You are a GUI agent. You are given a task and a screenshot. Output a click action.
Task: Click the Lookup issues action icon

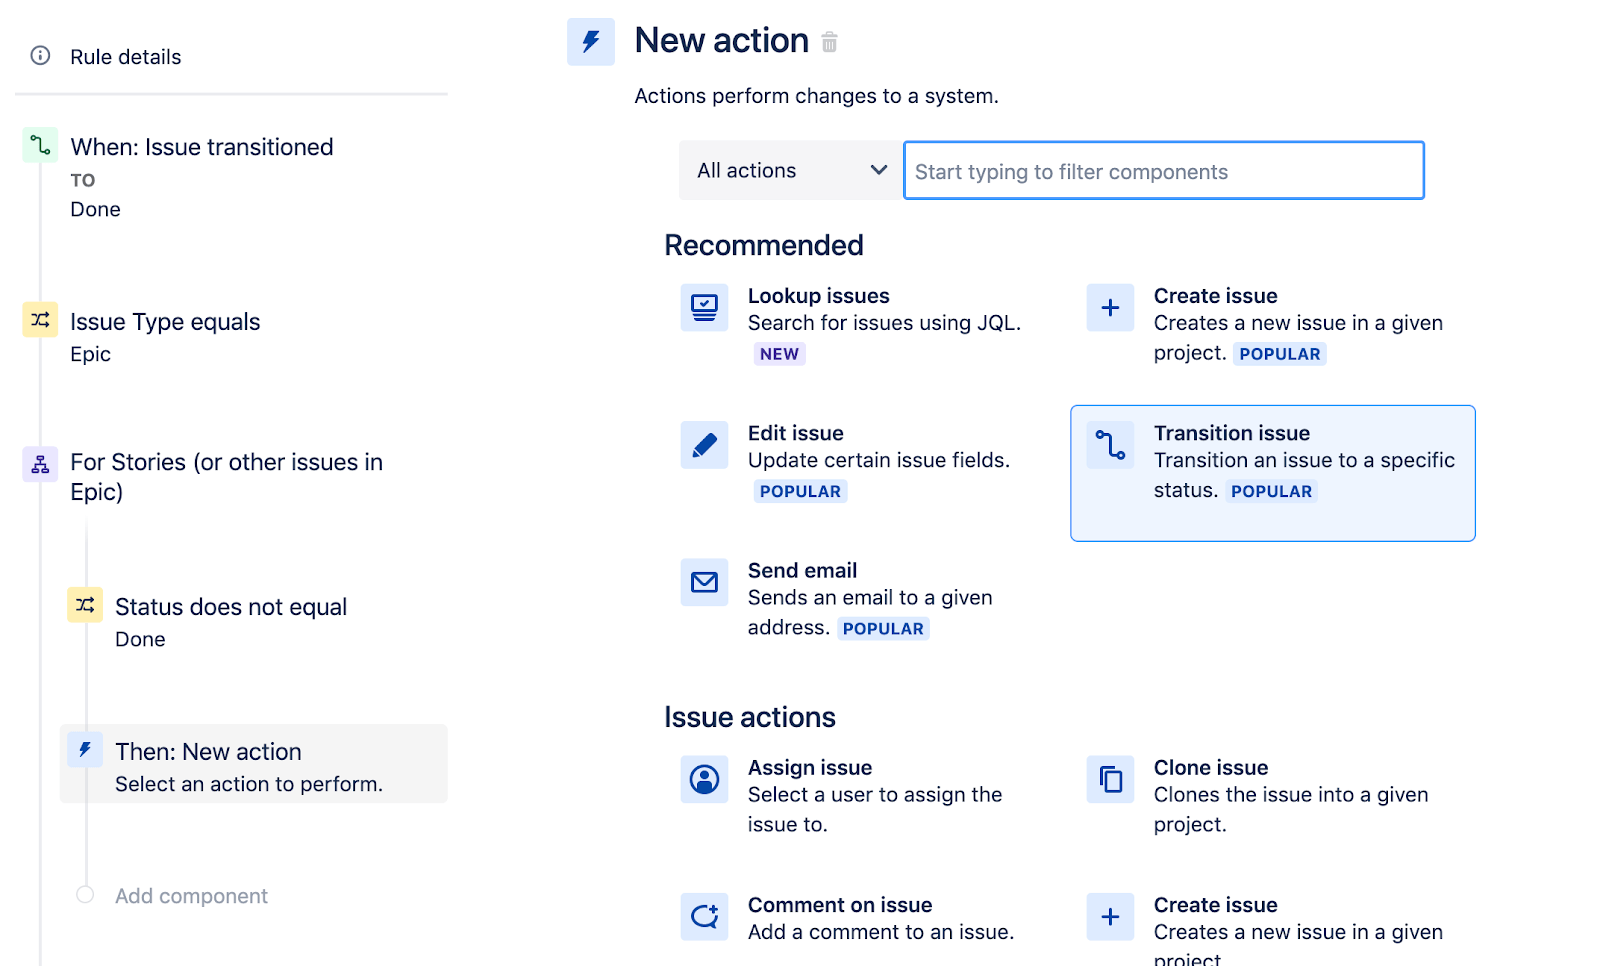[704, 308]
